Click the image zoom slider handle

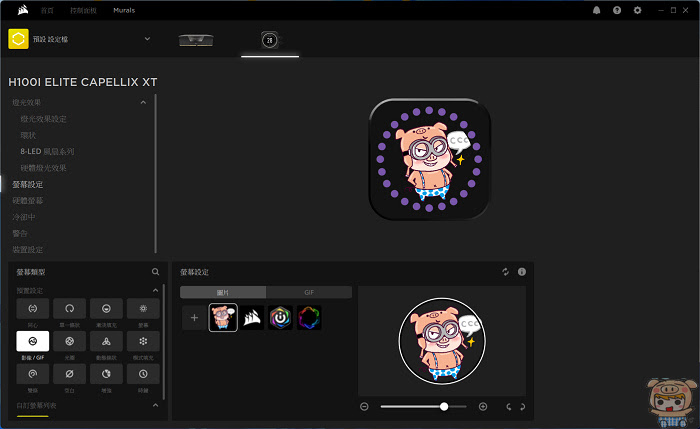point(444,407)
